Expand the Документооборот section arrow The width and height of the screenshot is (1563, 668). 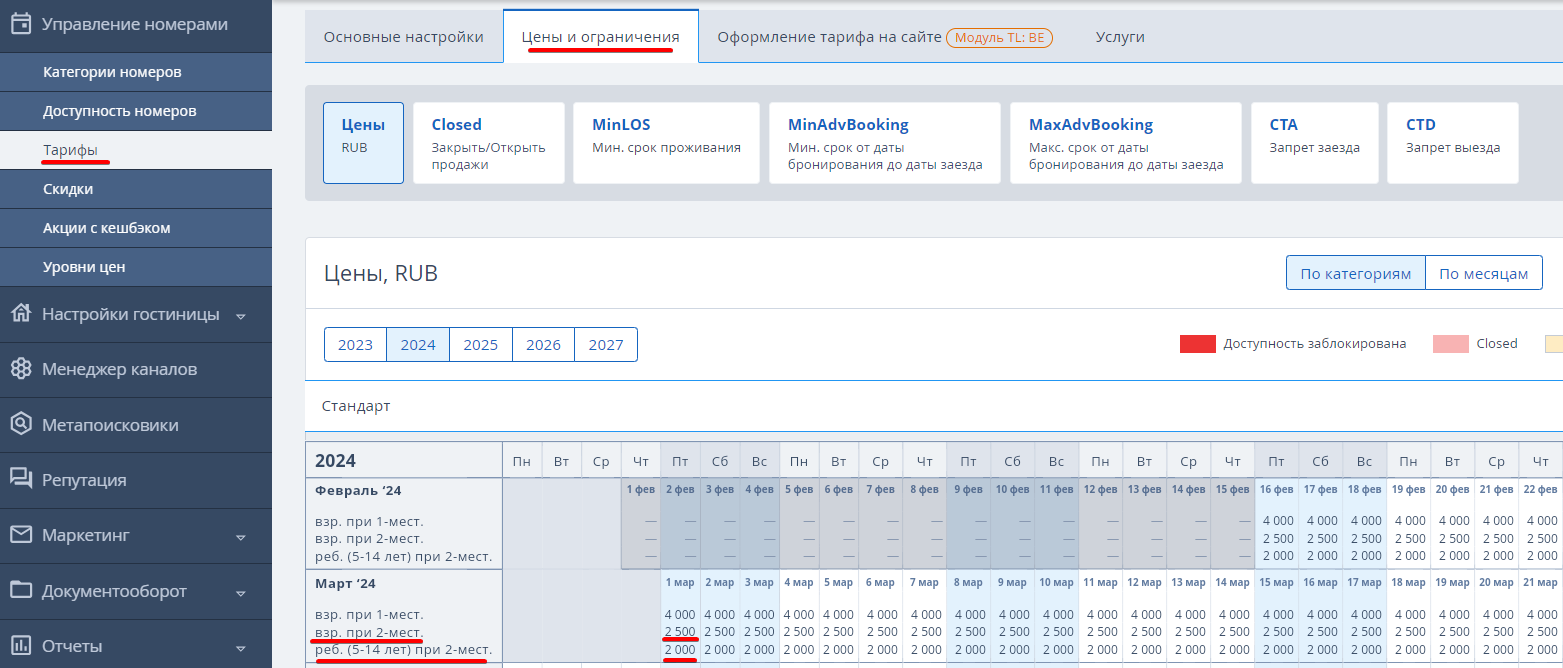240,592
